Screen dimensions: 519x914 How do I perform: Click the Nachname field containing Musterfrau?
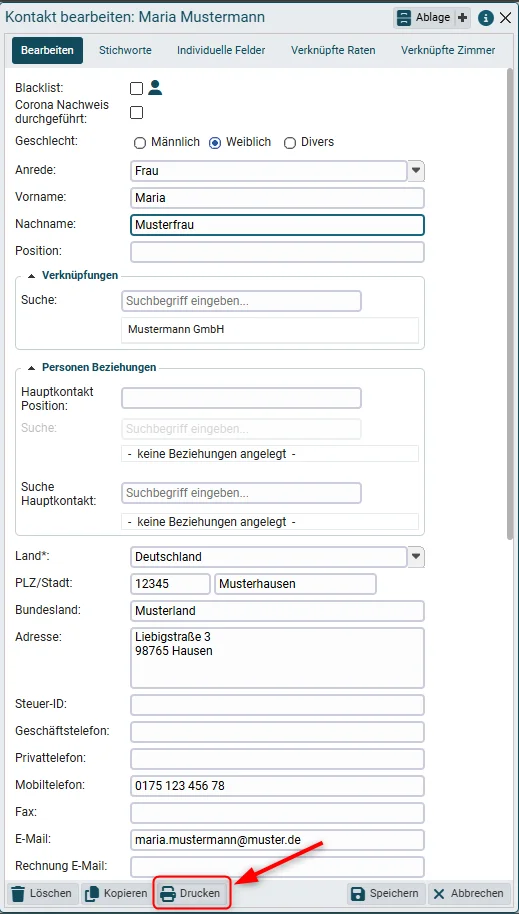coord(278,225)
